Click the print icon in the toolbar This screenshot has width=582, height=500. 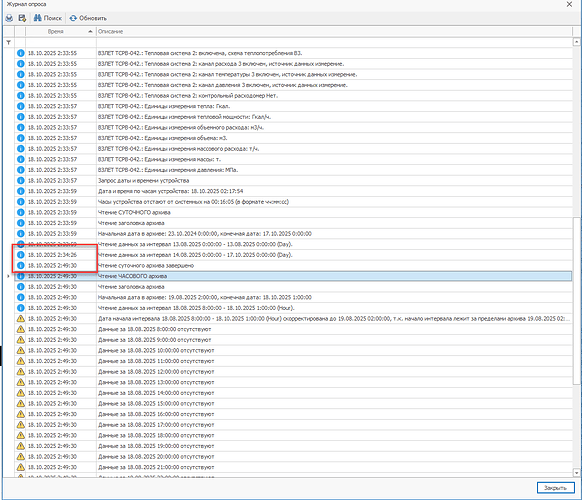[x=9, y=18]
